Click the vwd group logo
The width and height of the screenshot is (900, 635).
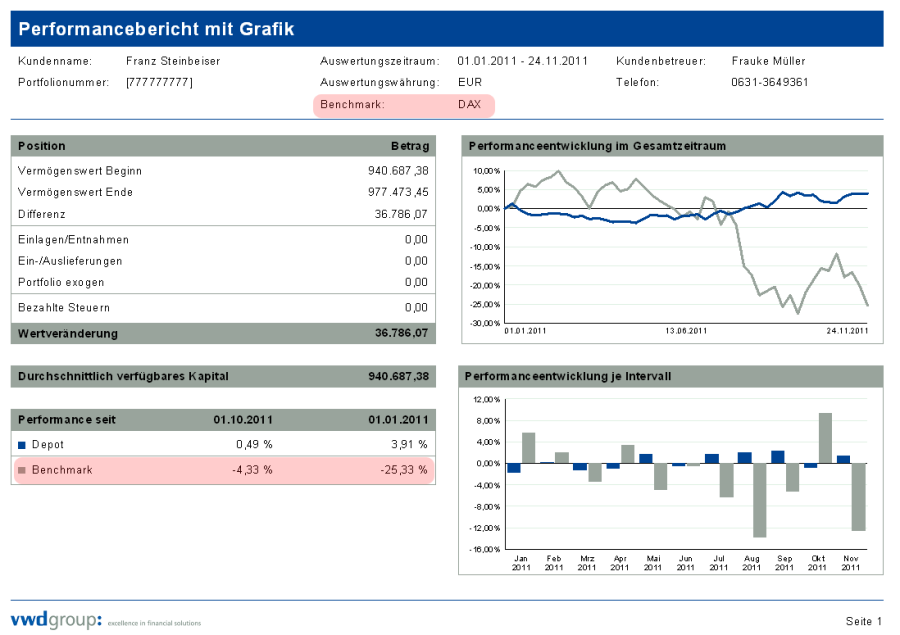coord(56,620)
